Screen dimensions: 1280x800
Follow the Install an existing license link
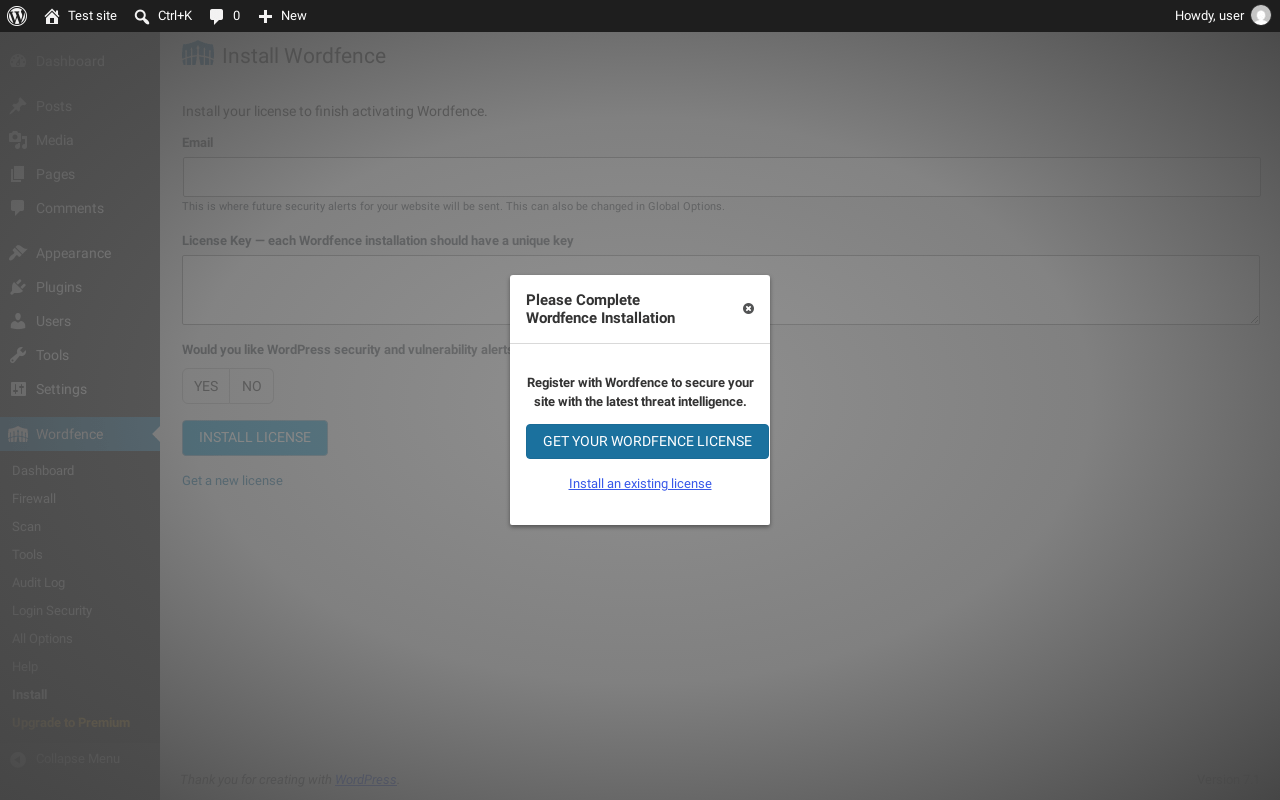point(640,484)
